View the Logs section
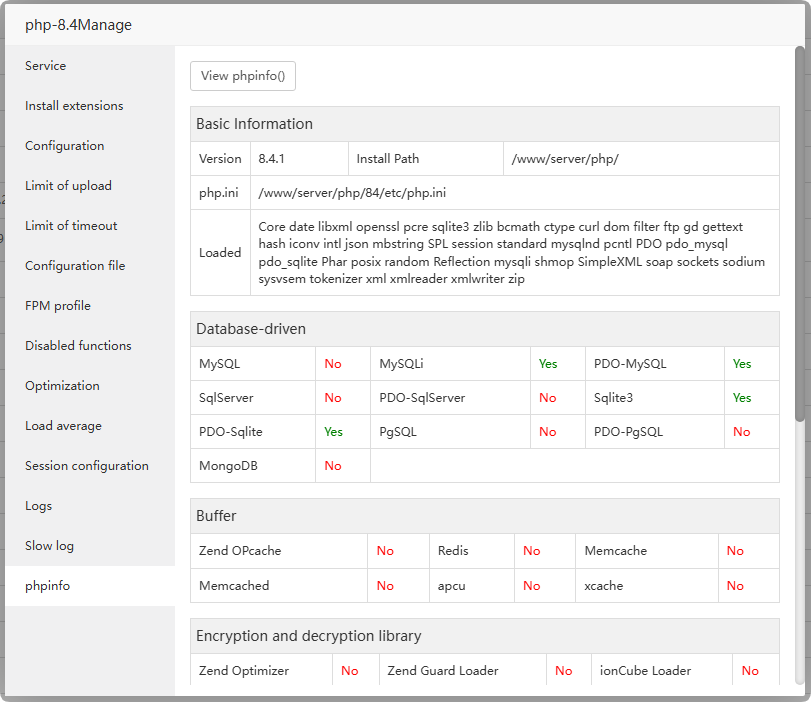Screen dimensions: 811x702 [39, 506]
